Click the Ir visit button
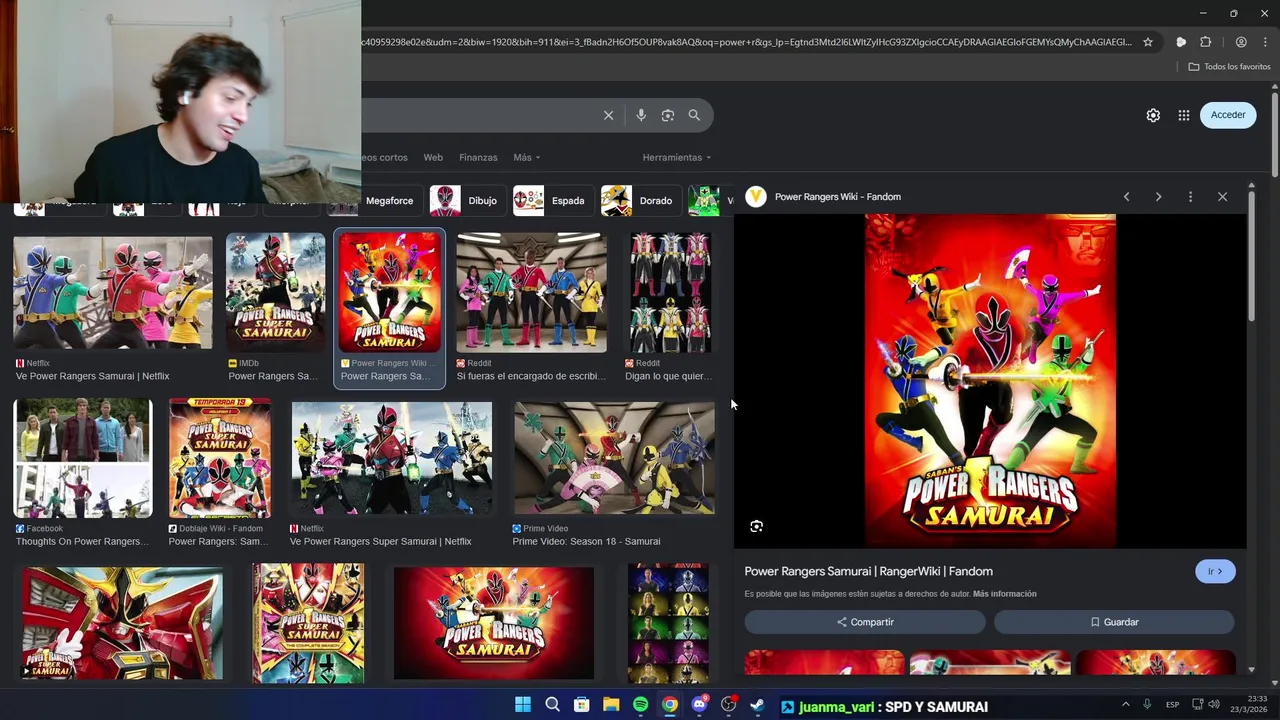 [1215, 571]
